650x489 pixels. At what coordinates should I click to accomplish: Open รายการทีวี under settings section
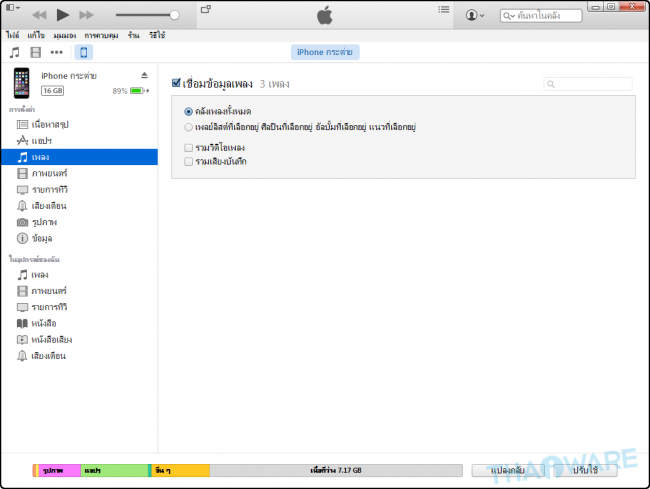click(x=79, y=190)
